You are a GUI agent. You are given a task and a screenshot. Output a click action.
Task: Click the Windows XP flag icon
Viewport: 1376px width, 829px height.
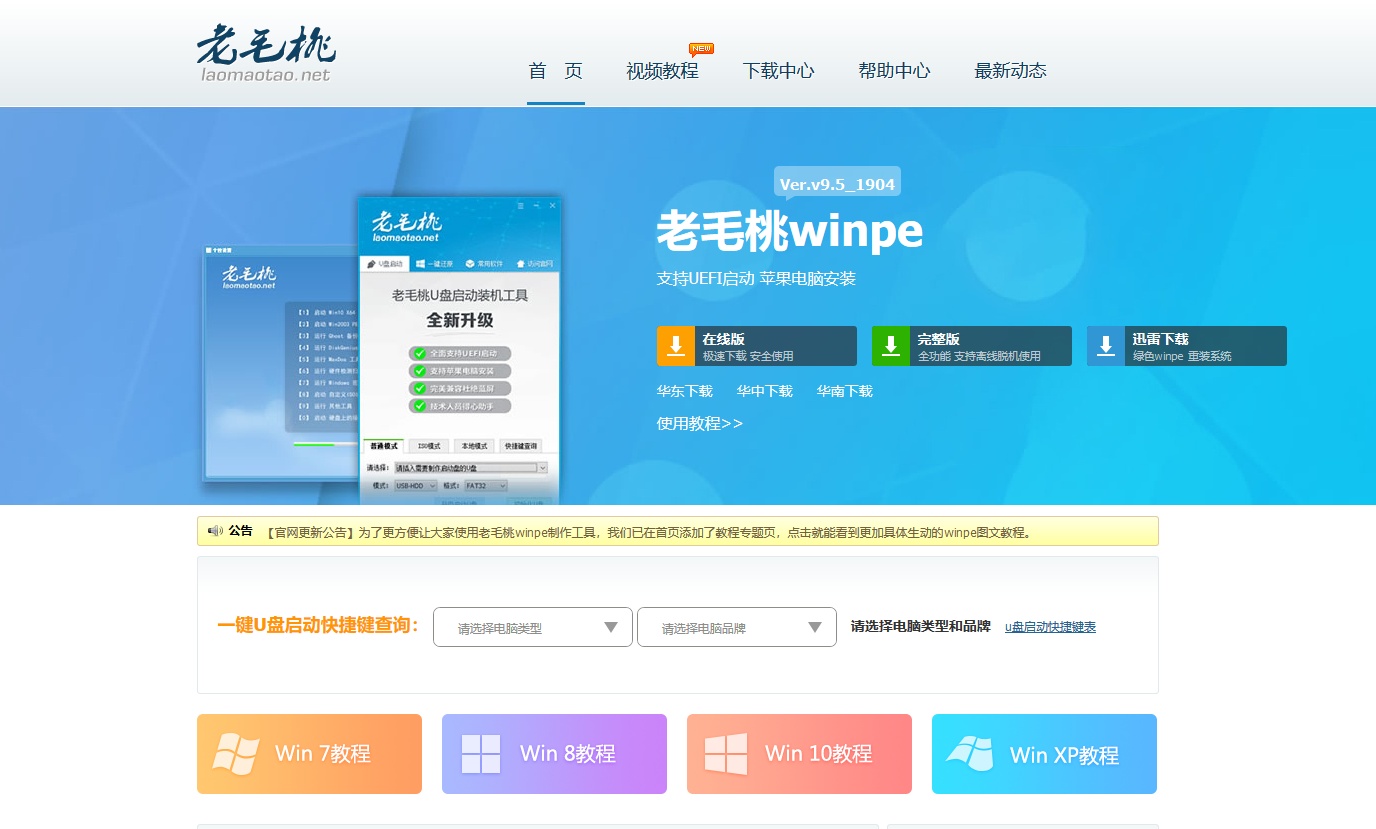970,754
